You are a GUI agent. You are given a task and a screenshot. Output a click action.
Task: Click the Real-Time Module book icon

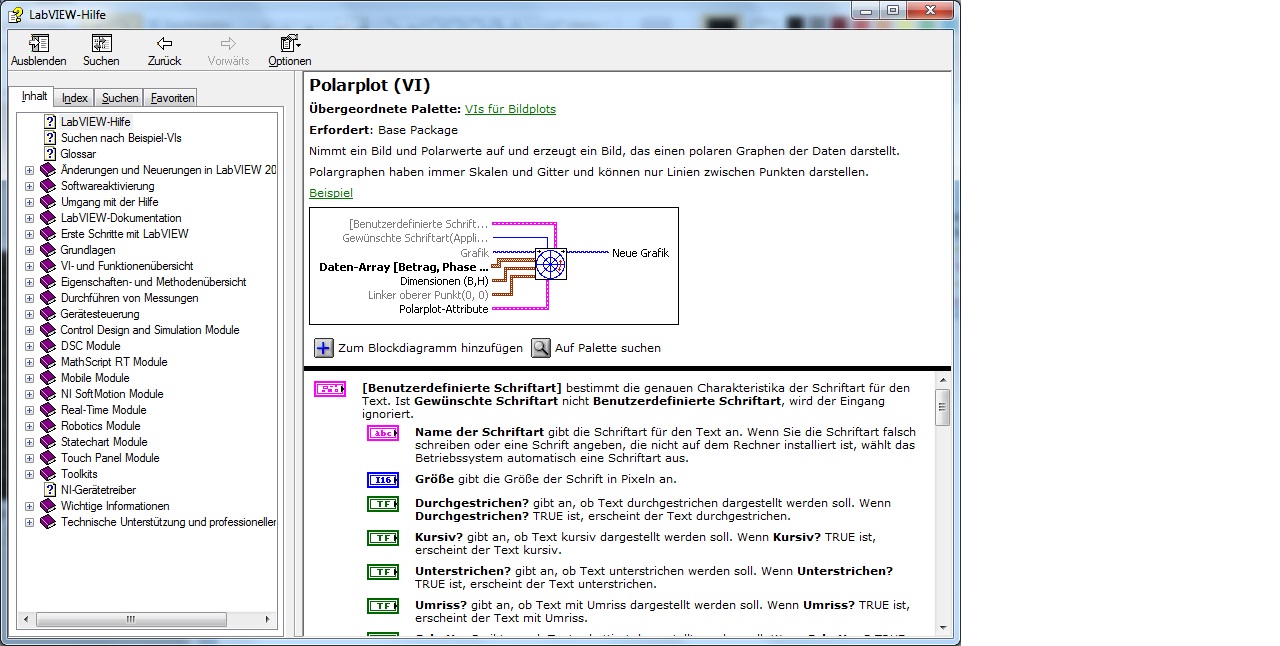coord(48,410)
